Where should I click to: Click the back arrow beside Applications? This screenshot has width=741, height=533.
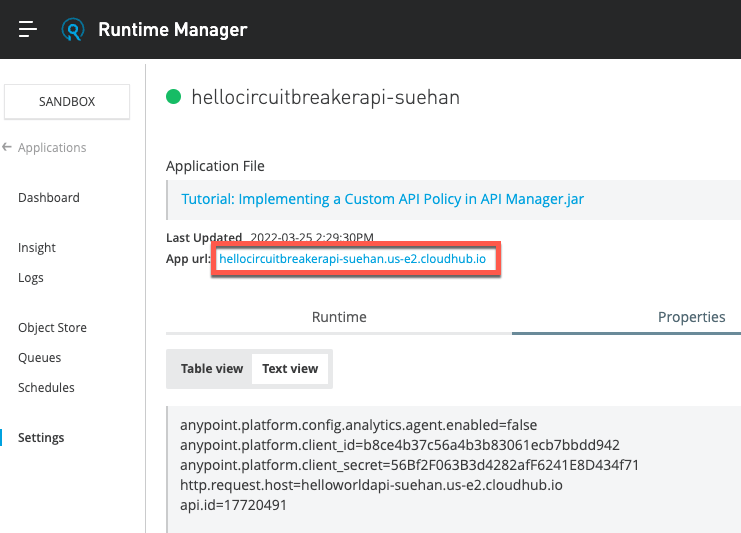(x=7, y=147)
